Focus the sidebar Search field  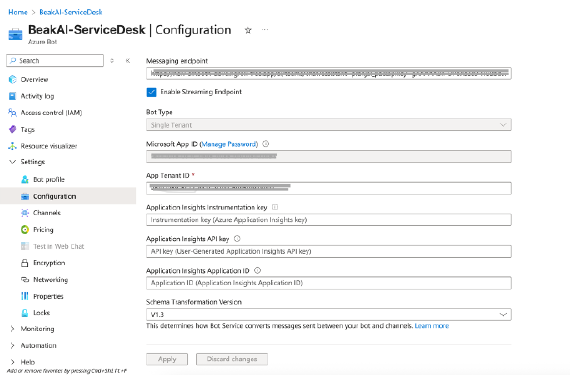point(55,61)
